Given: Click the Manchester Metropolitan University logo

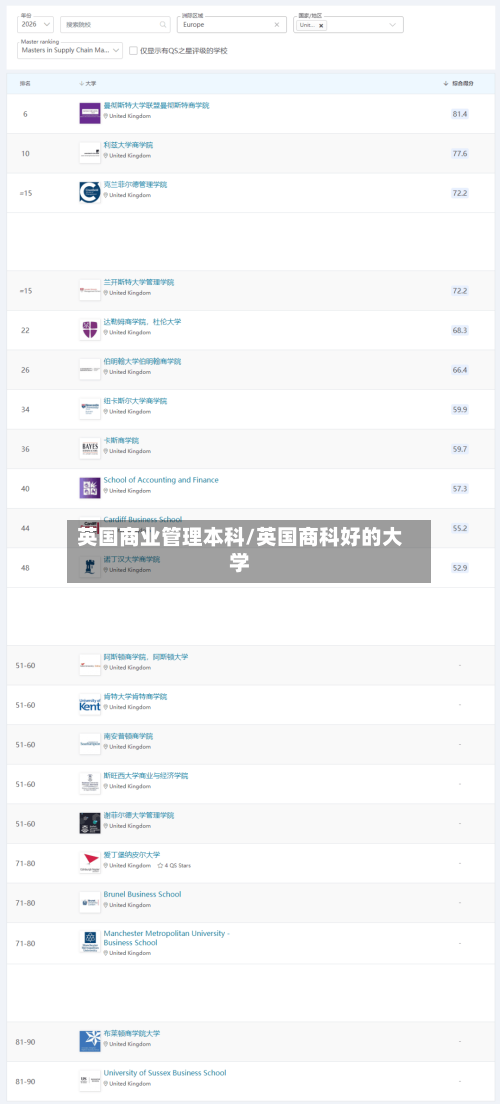Looking at the screenshot, I should [90, 942].
